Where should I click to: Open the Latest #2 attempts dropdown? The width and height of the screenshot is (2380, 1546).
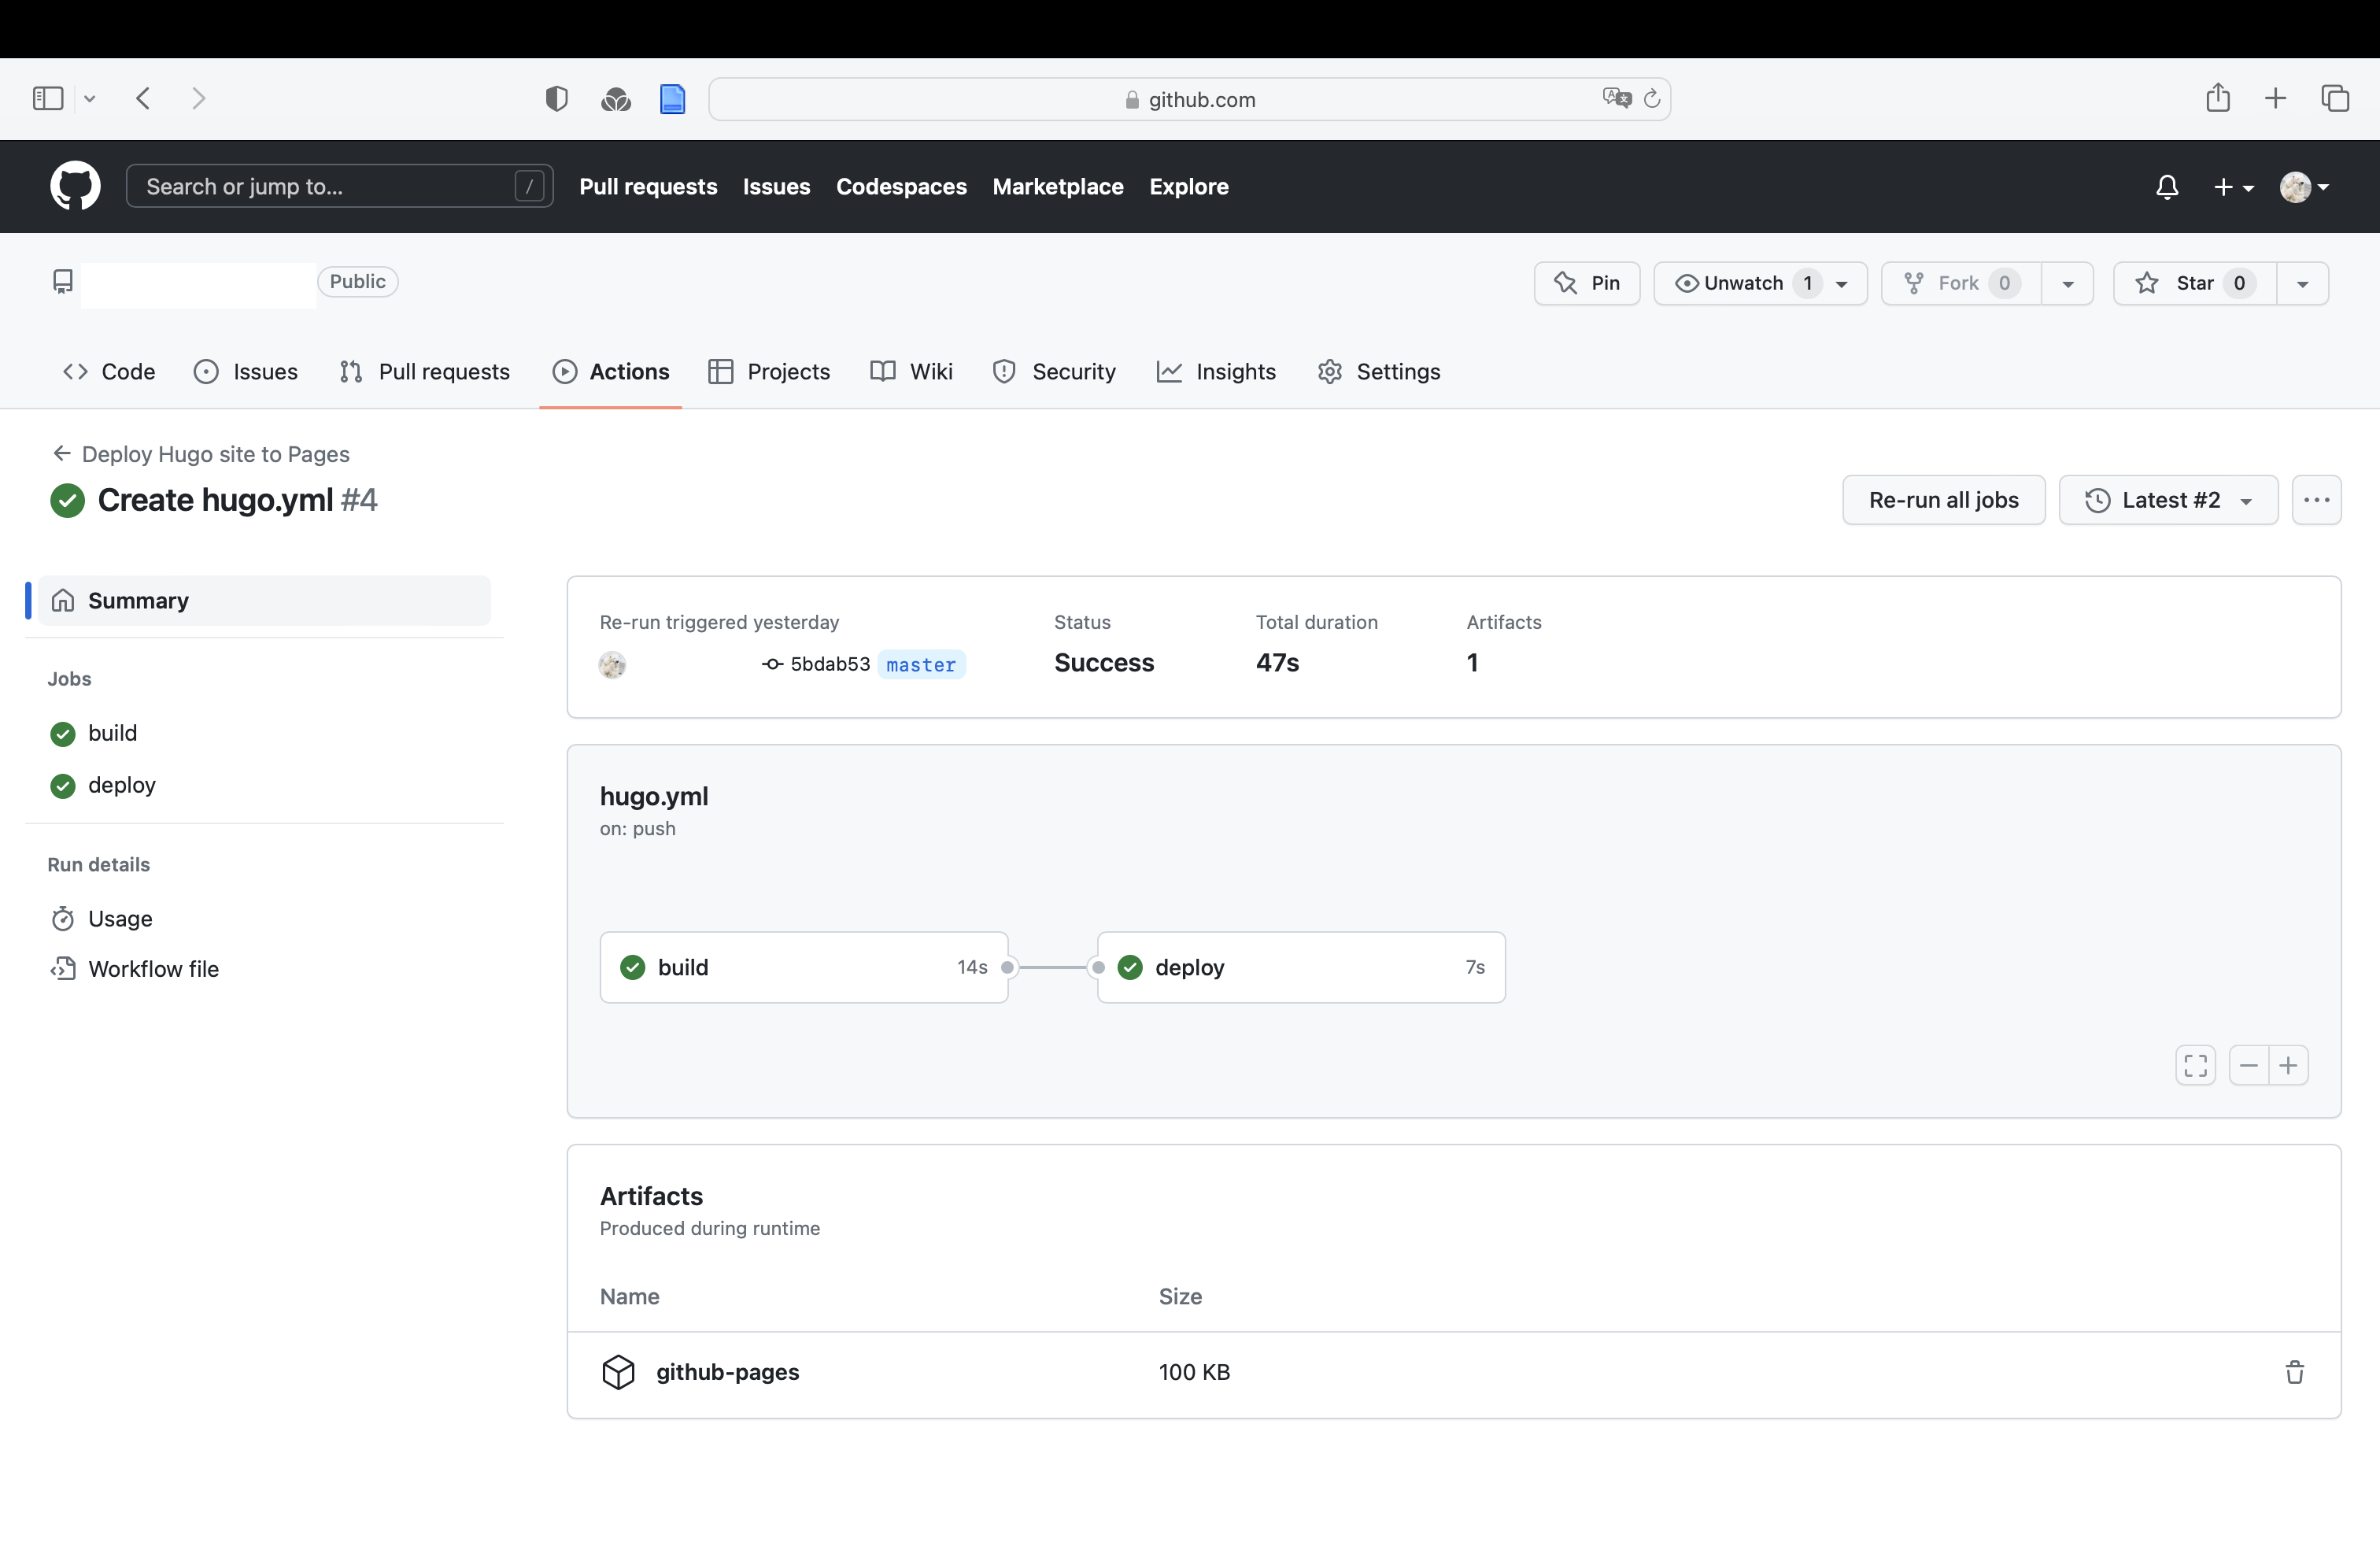coord(2168,499)
